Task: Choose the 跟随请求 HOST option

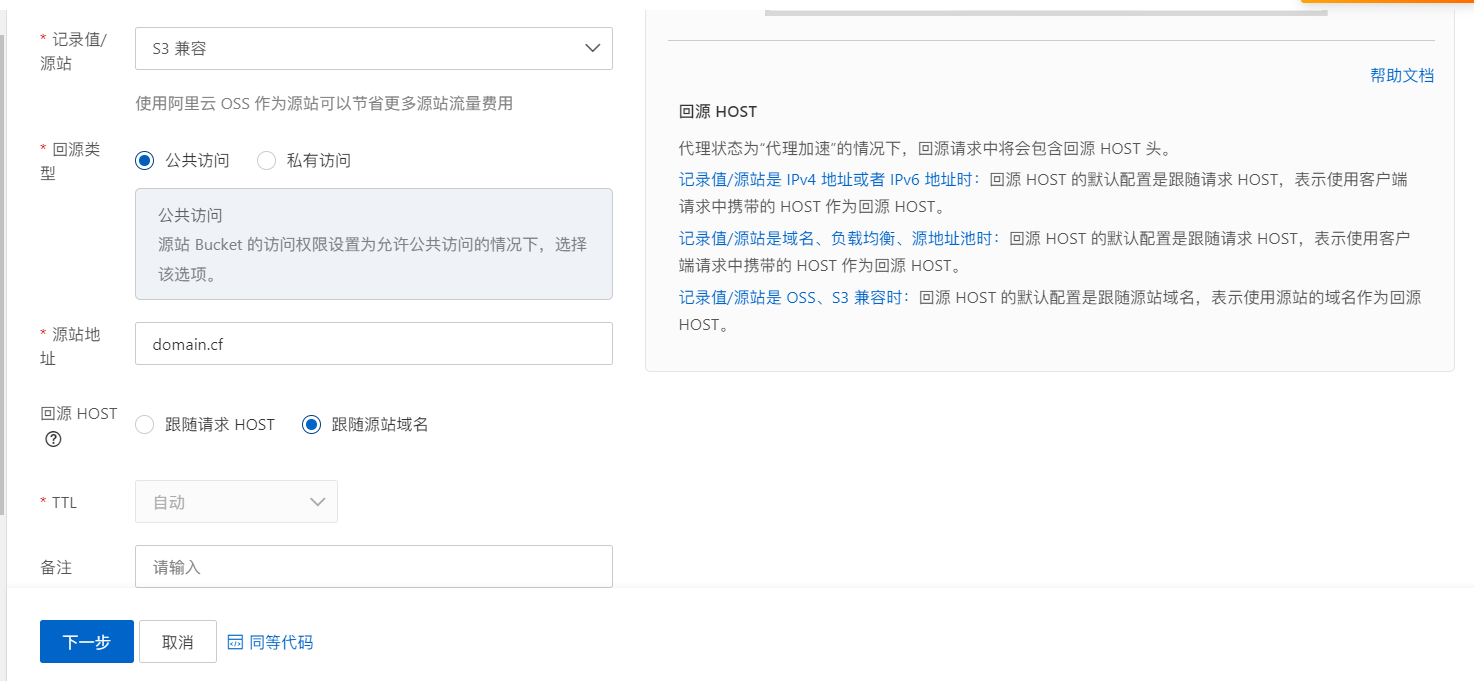Action: tap(145, 424)
